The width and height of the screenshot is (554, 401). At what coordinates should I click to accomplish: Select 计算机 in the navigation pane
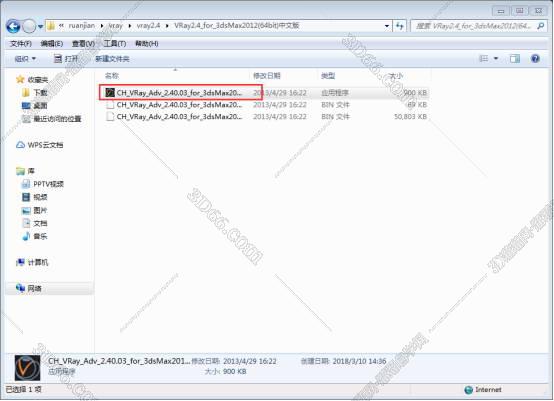tap(38, 262)
